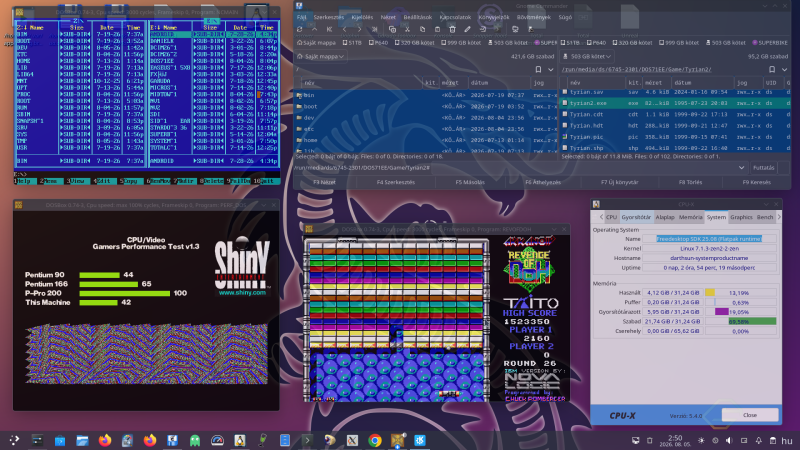Open the Nézet menu
This screenshot has height=450, width=800.
(x=388, y=17)
